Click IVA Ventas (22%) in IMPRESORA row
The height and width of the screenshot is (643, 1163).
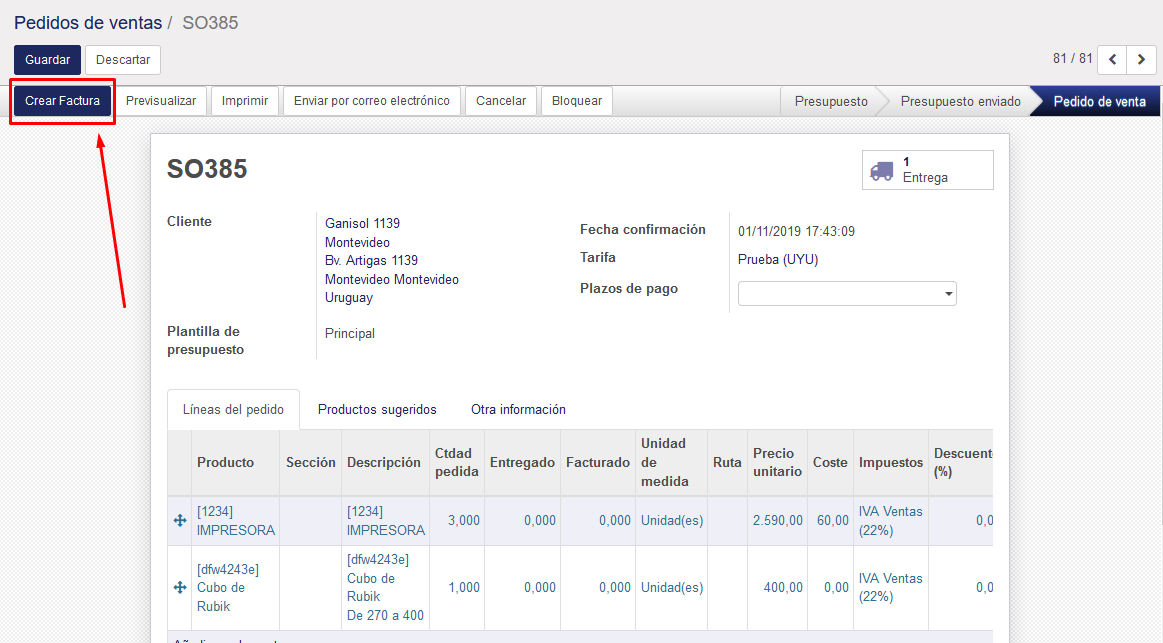[890, 521]
